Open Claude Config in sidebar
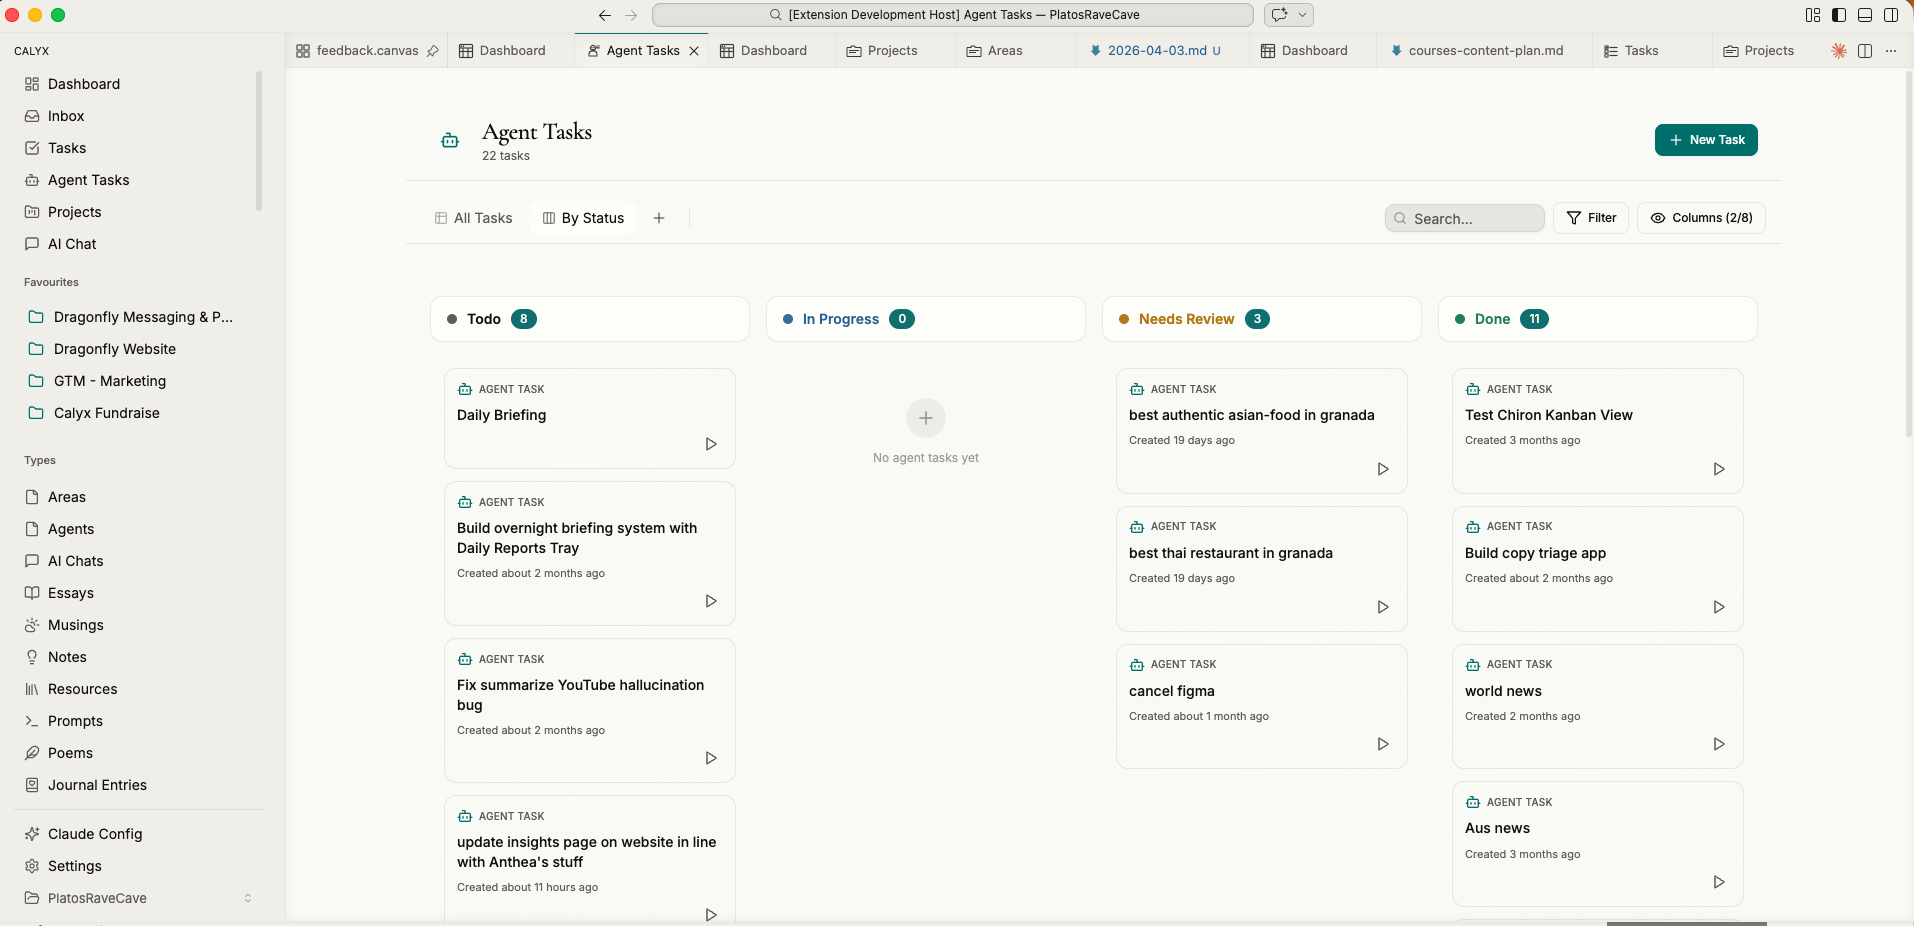The image size is (1914, 926). [x=95, y=834]
